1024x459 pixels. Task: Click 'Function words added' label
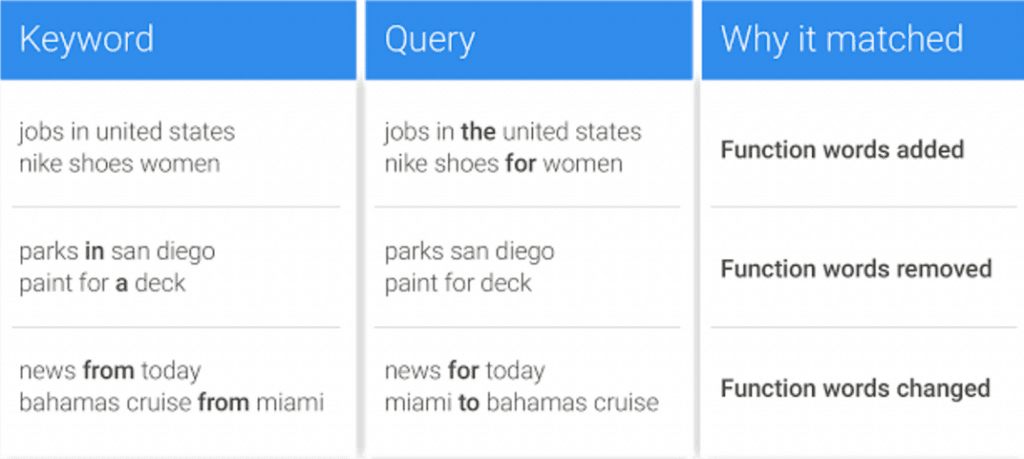[x=842, y=150]
